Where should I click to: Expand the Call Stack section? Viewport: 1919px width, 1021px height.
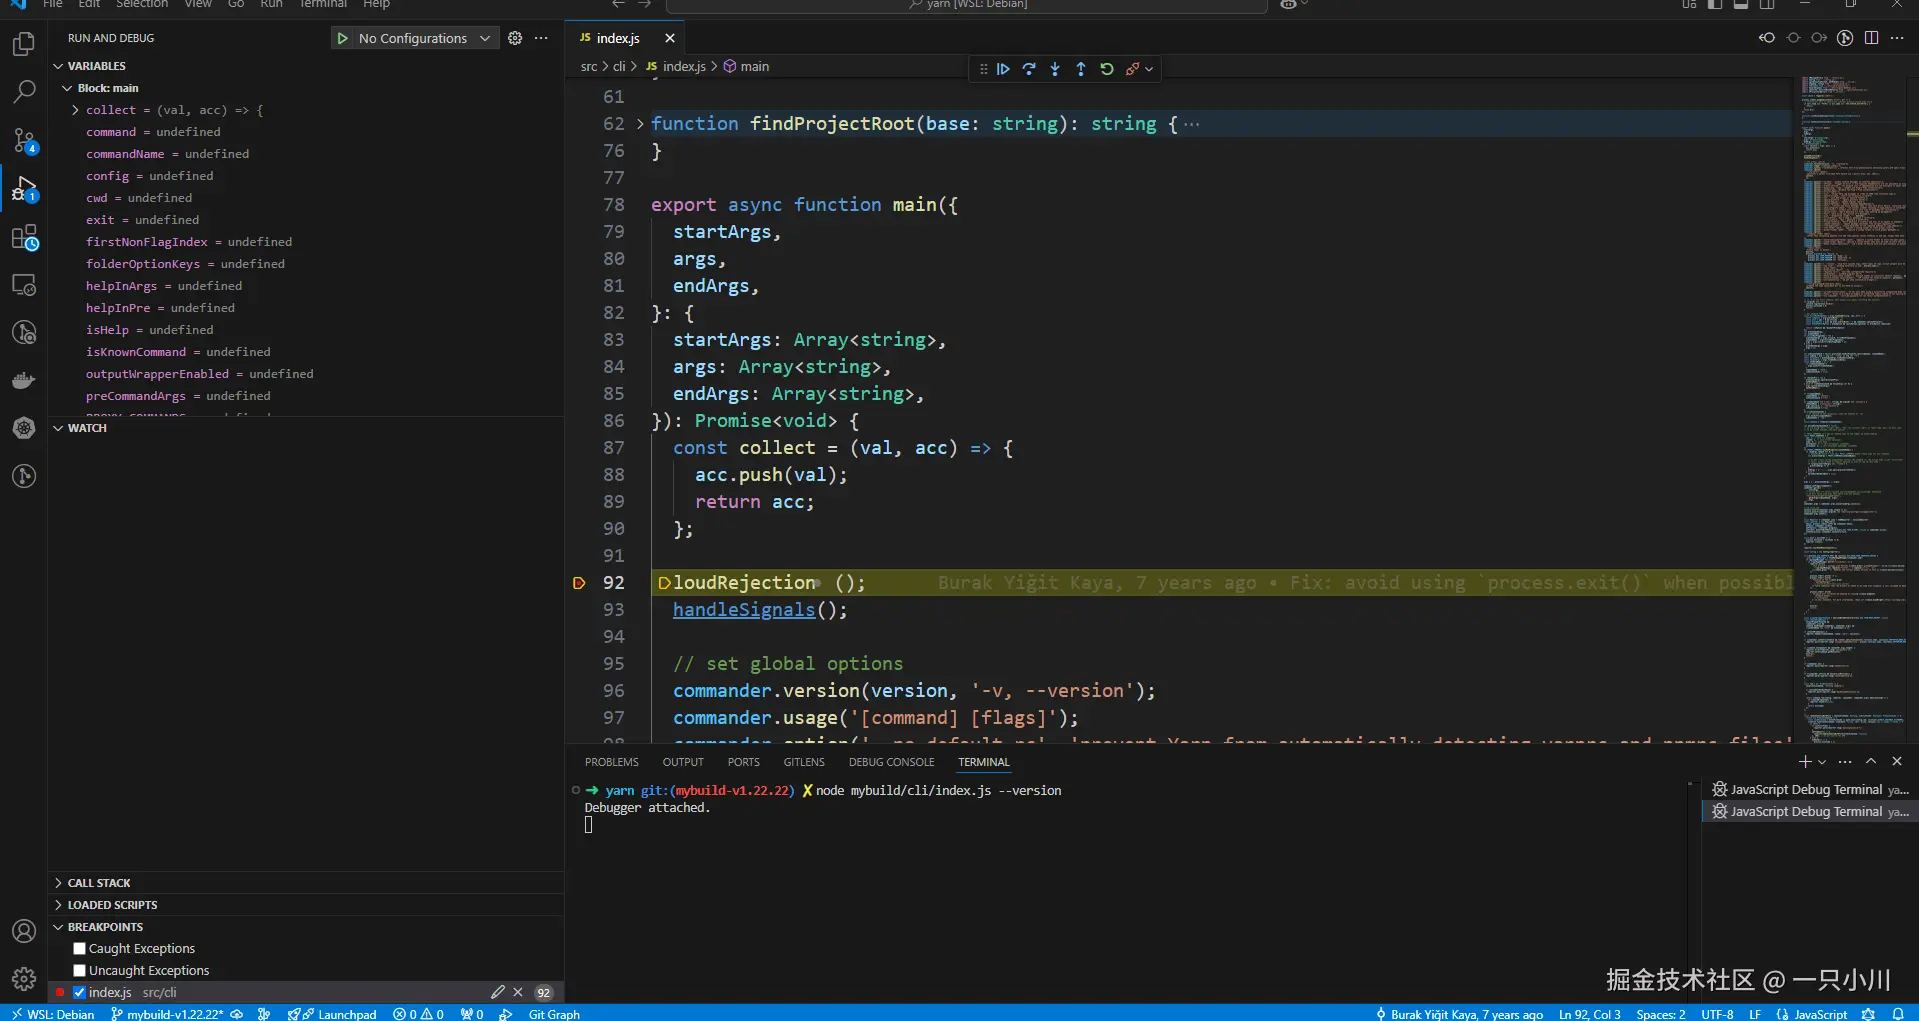coord(99,883)
